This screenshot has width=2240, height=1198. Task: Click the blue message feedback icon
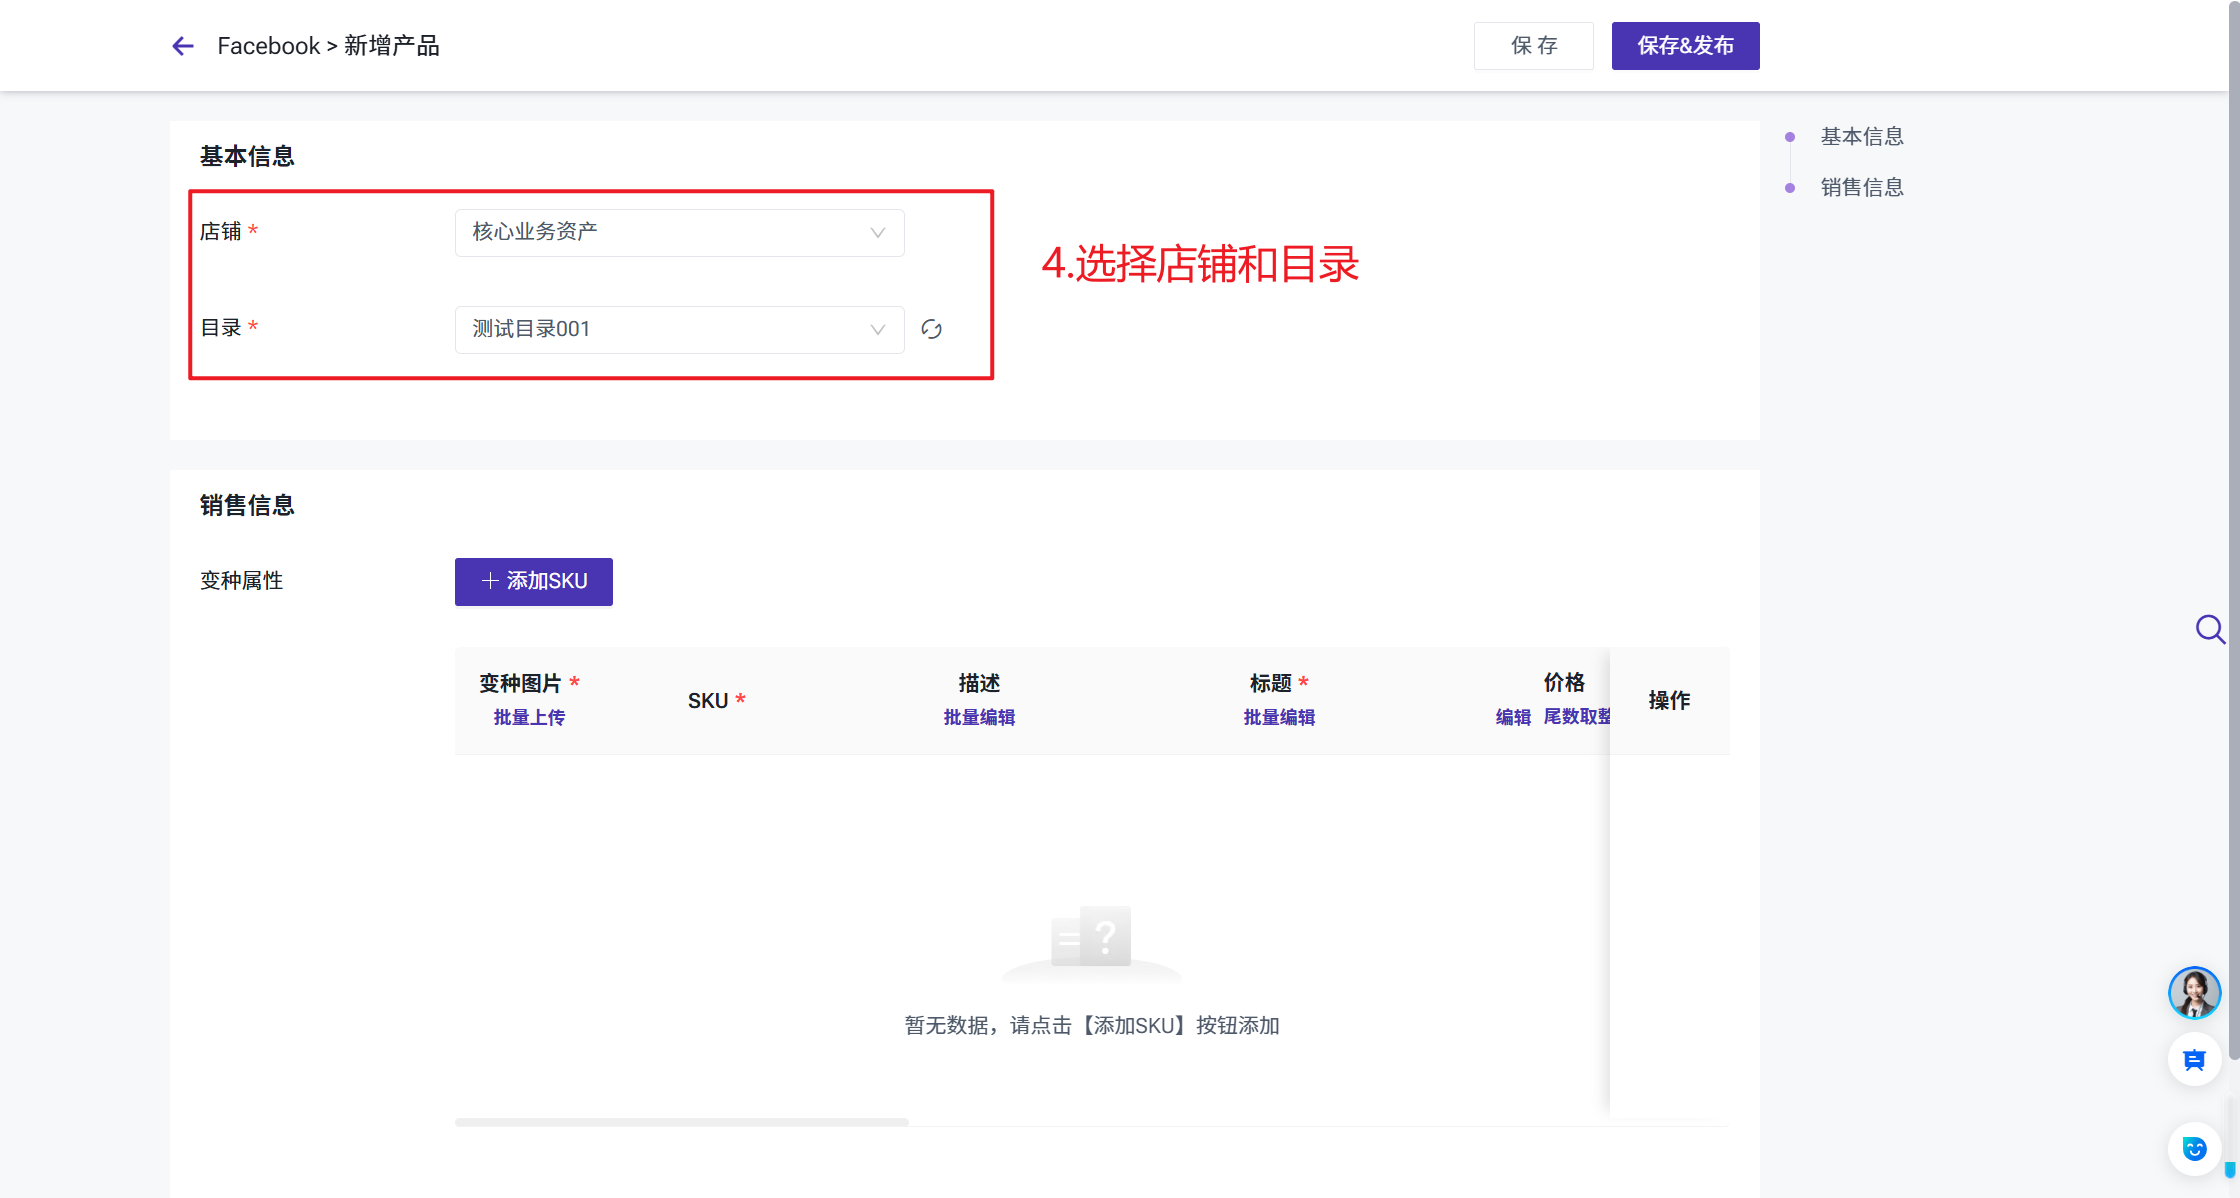pyautogui.click(x=2194, y=1060)
